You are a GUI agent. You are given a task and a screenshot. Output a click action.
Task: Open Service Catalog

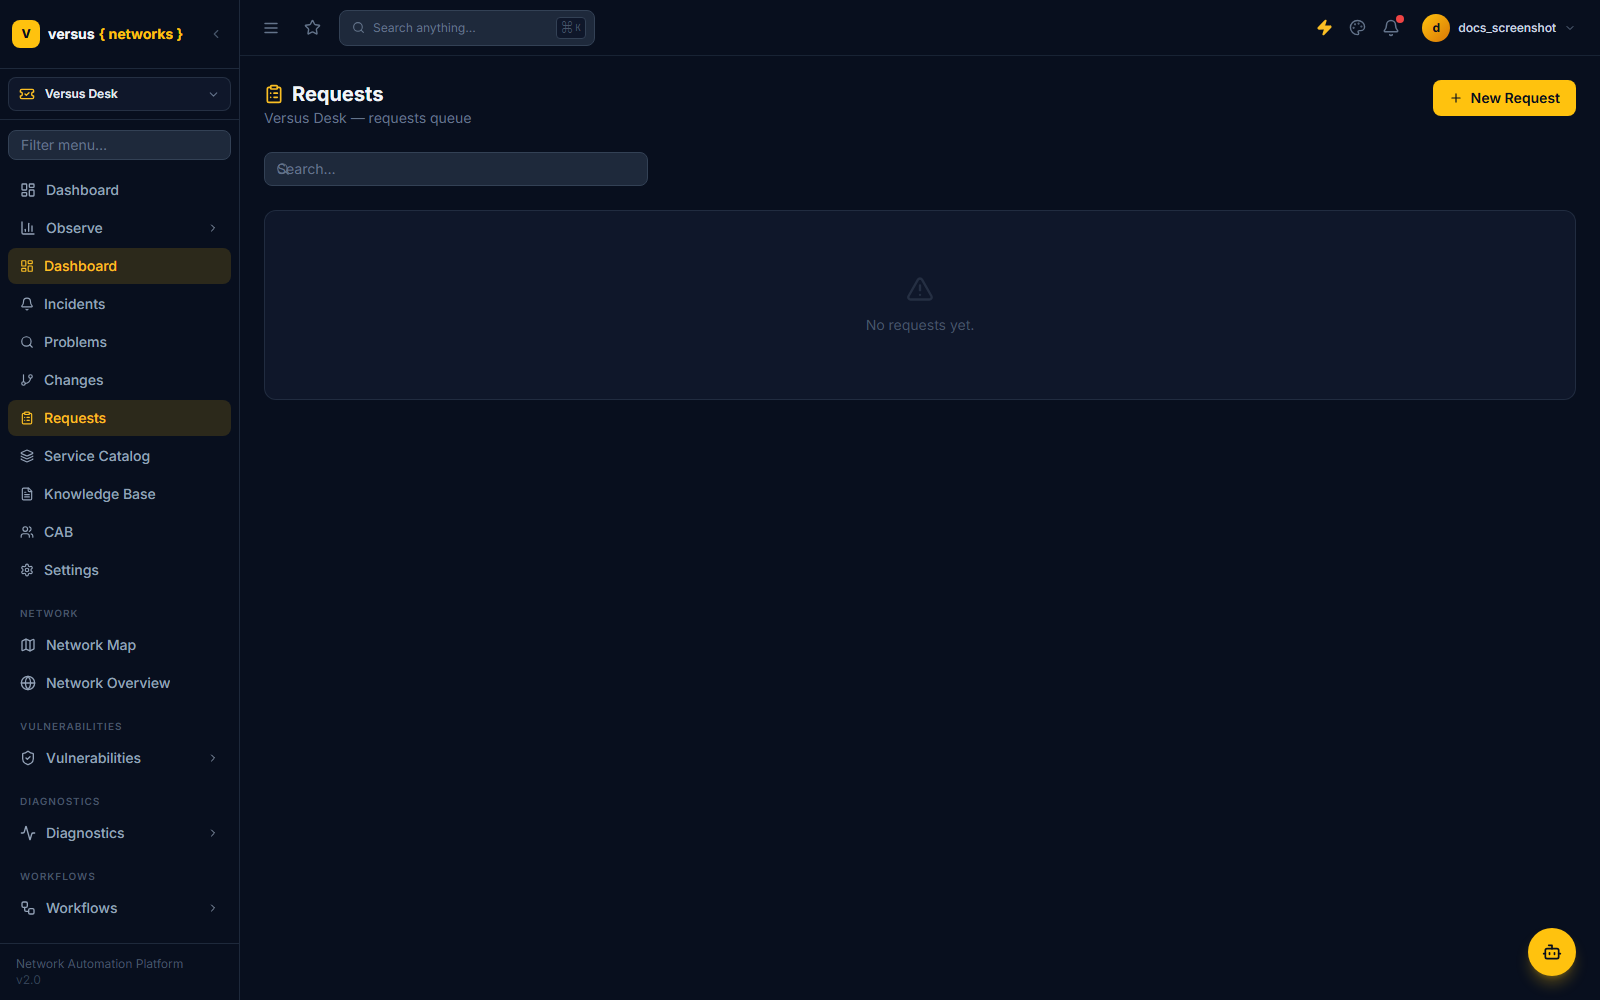point(119,456)
